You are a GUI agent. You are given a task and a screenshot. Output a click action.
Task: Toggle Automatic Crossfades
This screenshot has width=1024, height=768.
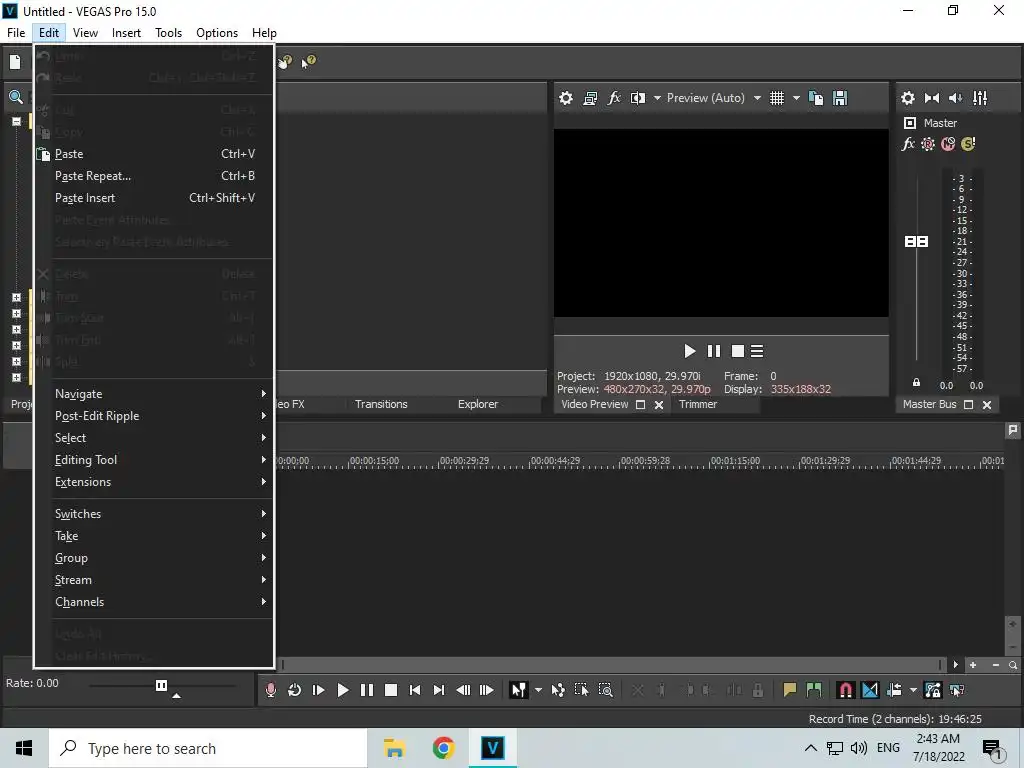point(870,690)
